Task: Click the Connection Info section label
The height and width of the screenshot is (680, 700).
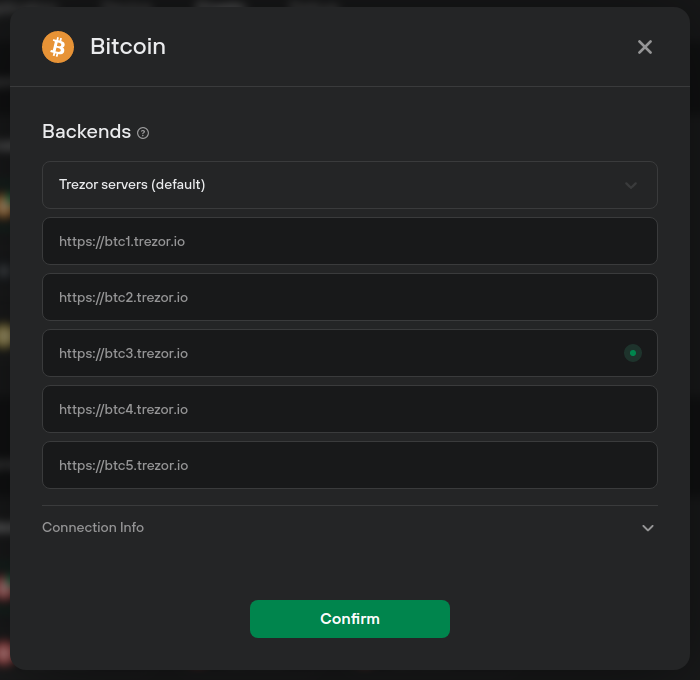Action: pos(93,527)
